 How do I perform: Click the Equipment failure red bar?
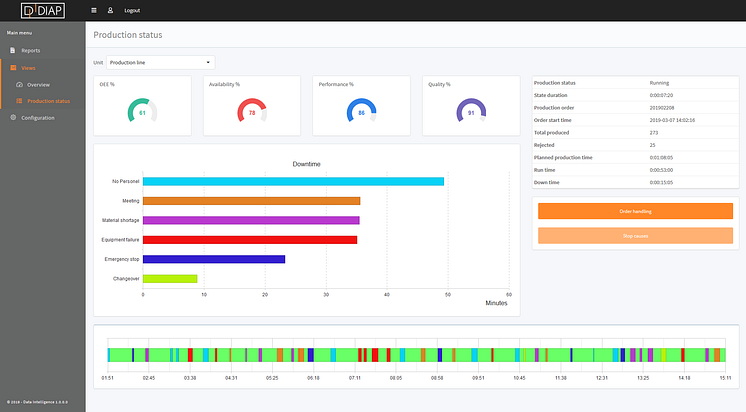click(x=250, y=240)
